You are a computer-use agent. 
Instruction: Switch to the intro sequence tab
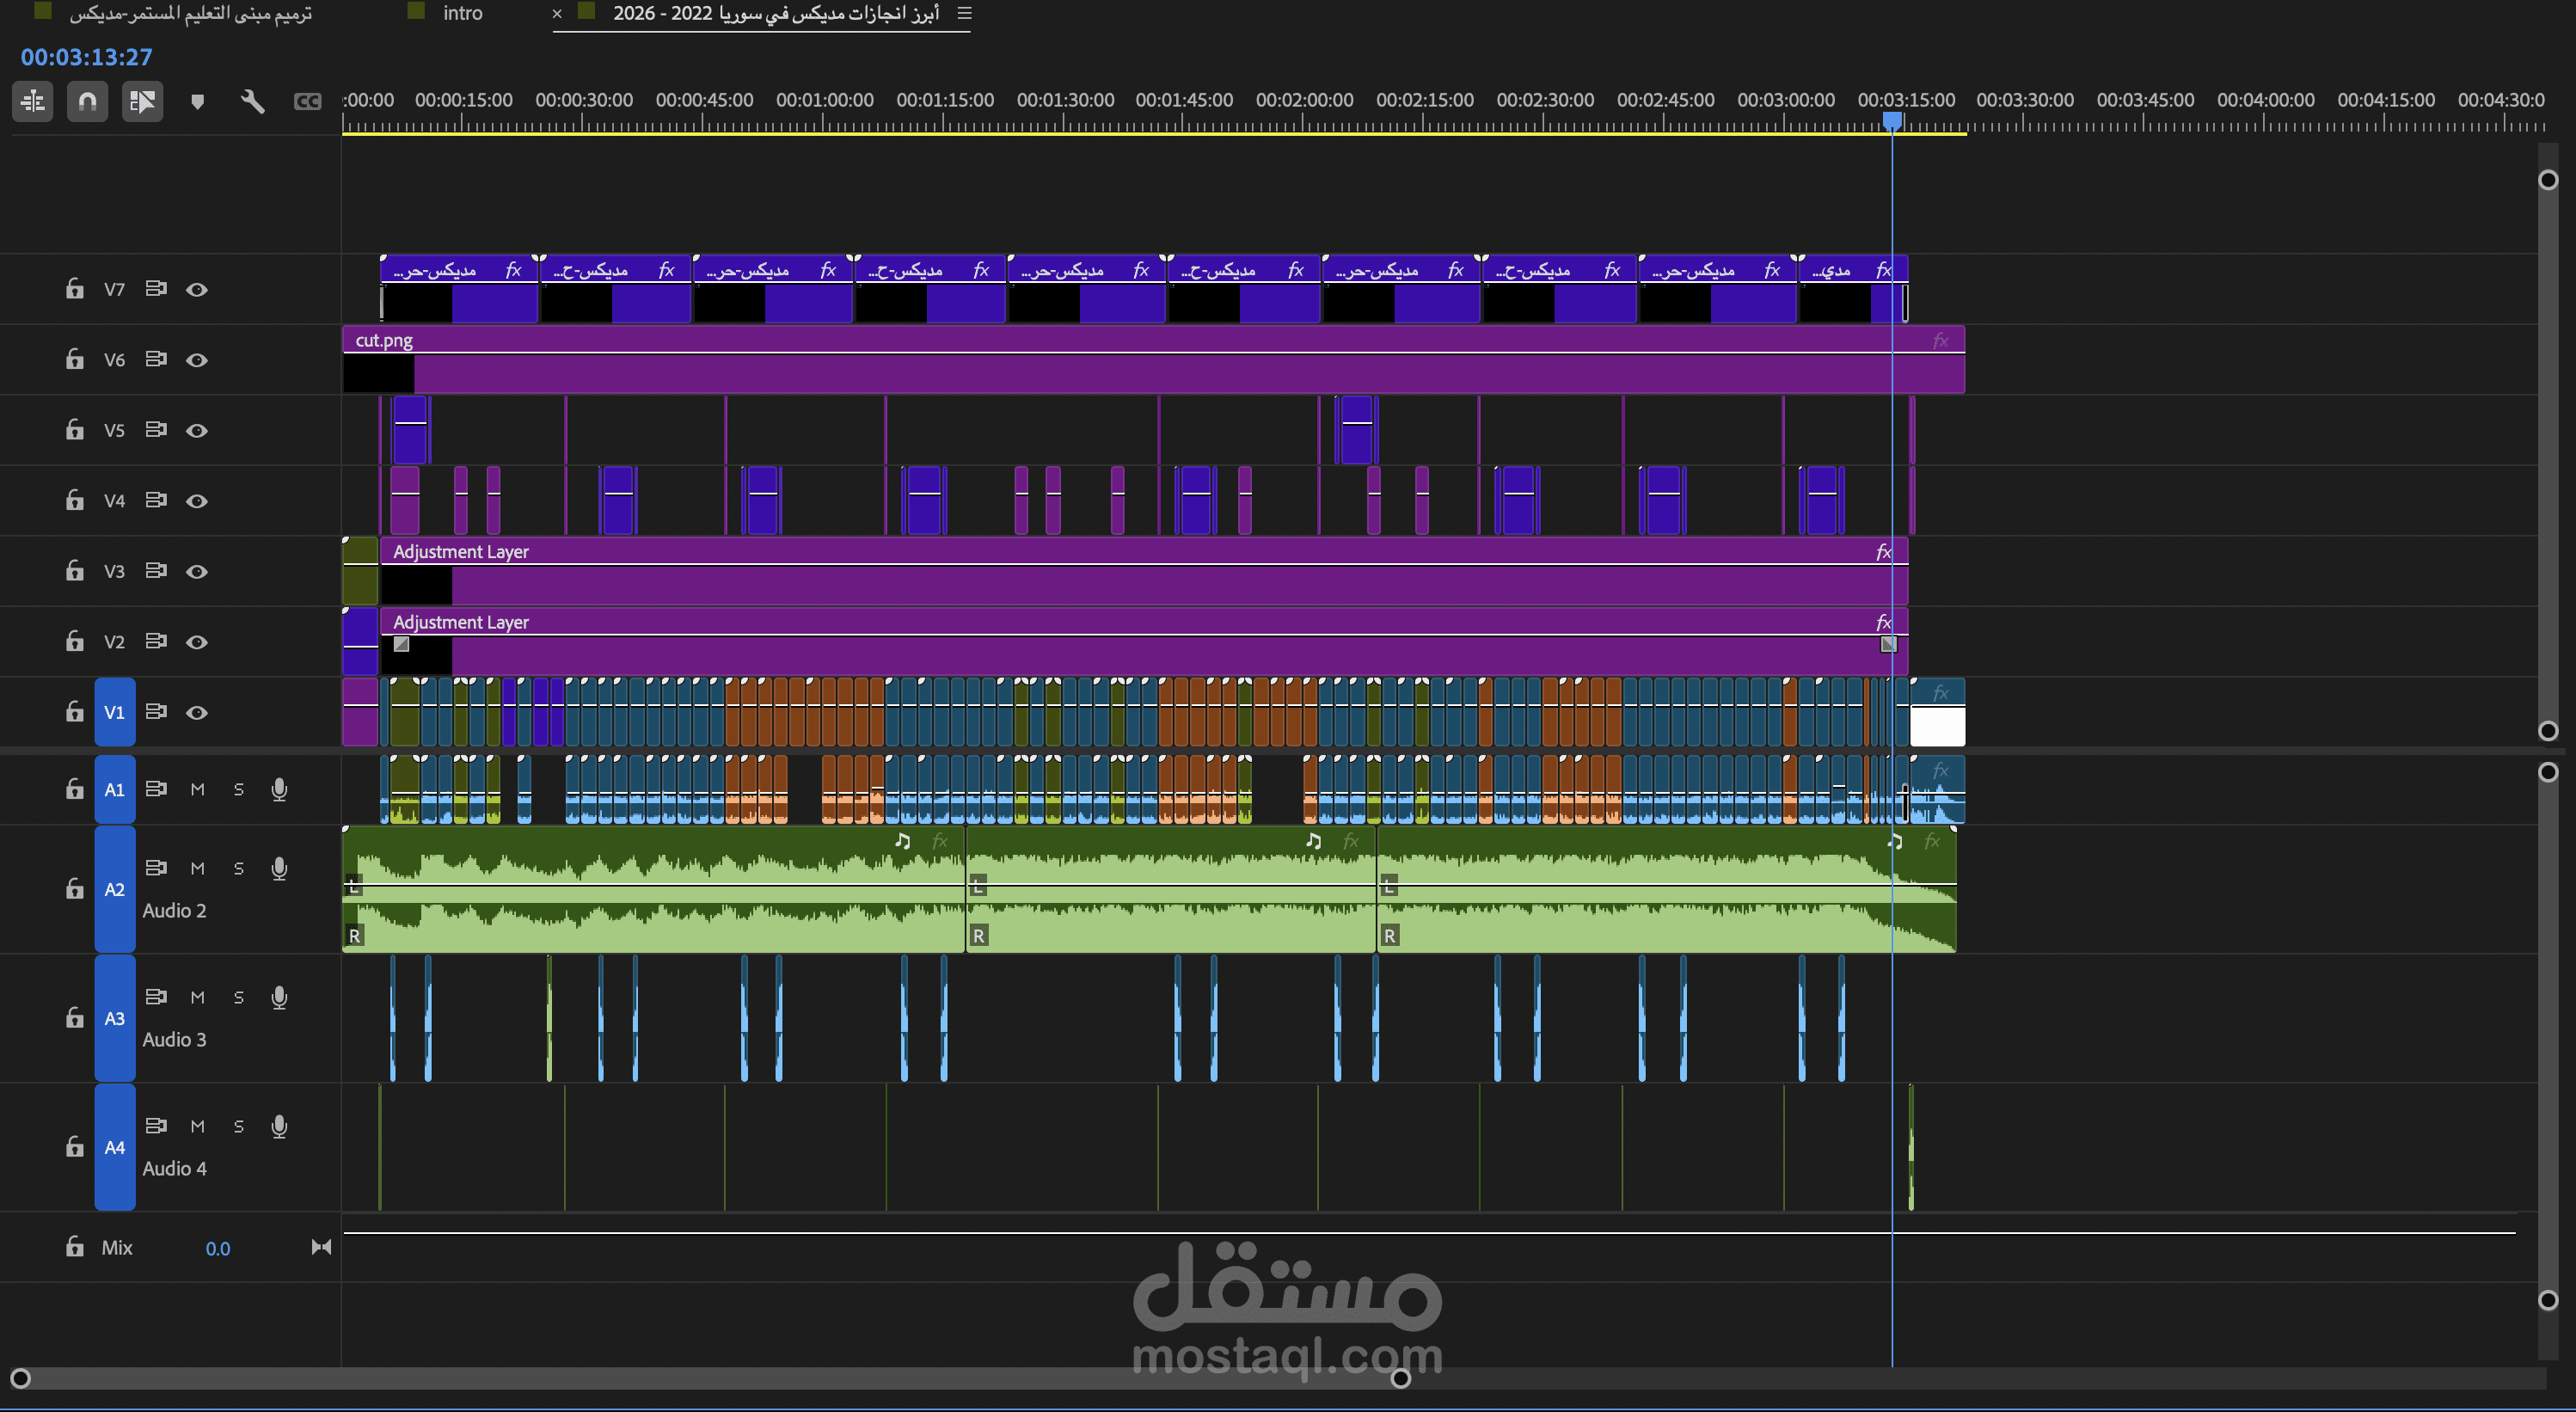point(463,13)
